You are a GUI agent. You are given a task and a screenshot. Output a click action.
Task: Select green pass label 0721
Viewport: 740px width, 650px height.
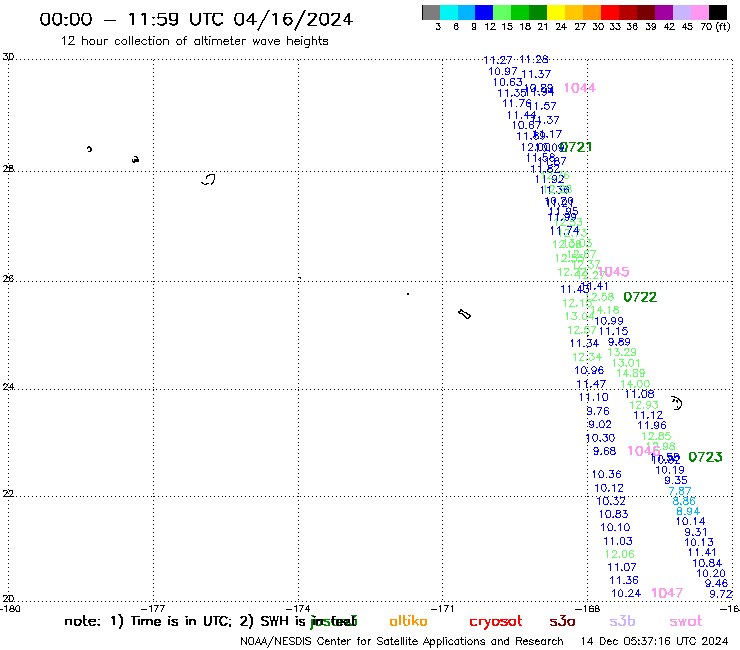(x=575, y=147)
